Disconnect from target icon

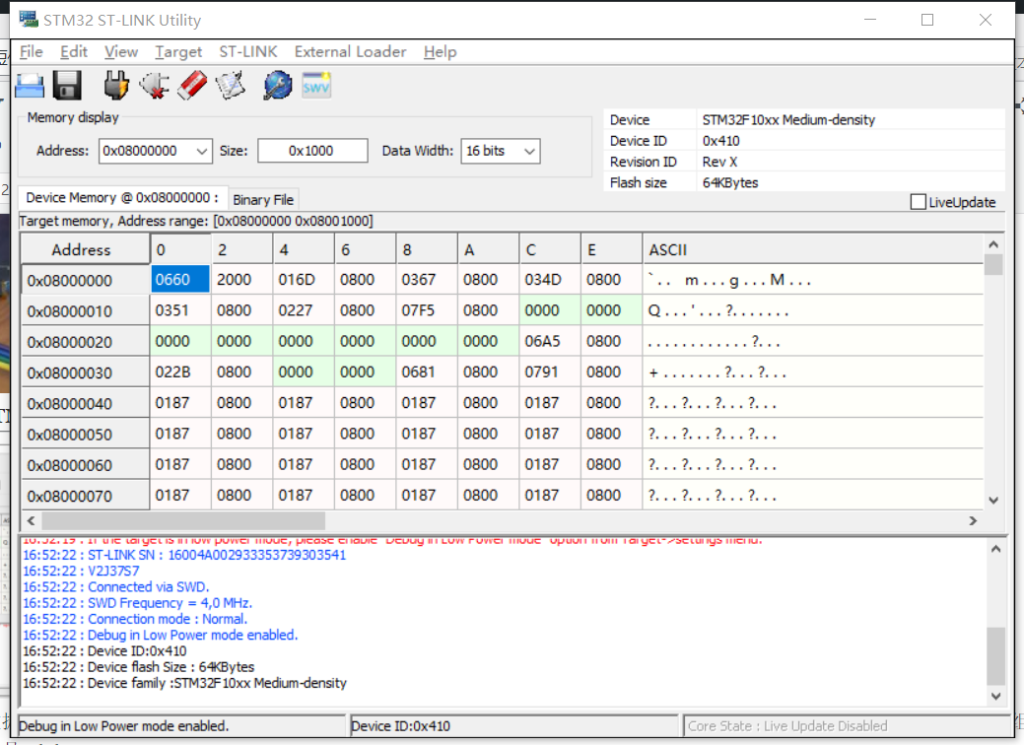click(x=155, y=86)
